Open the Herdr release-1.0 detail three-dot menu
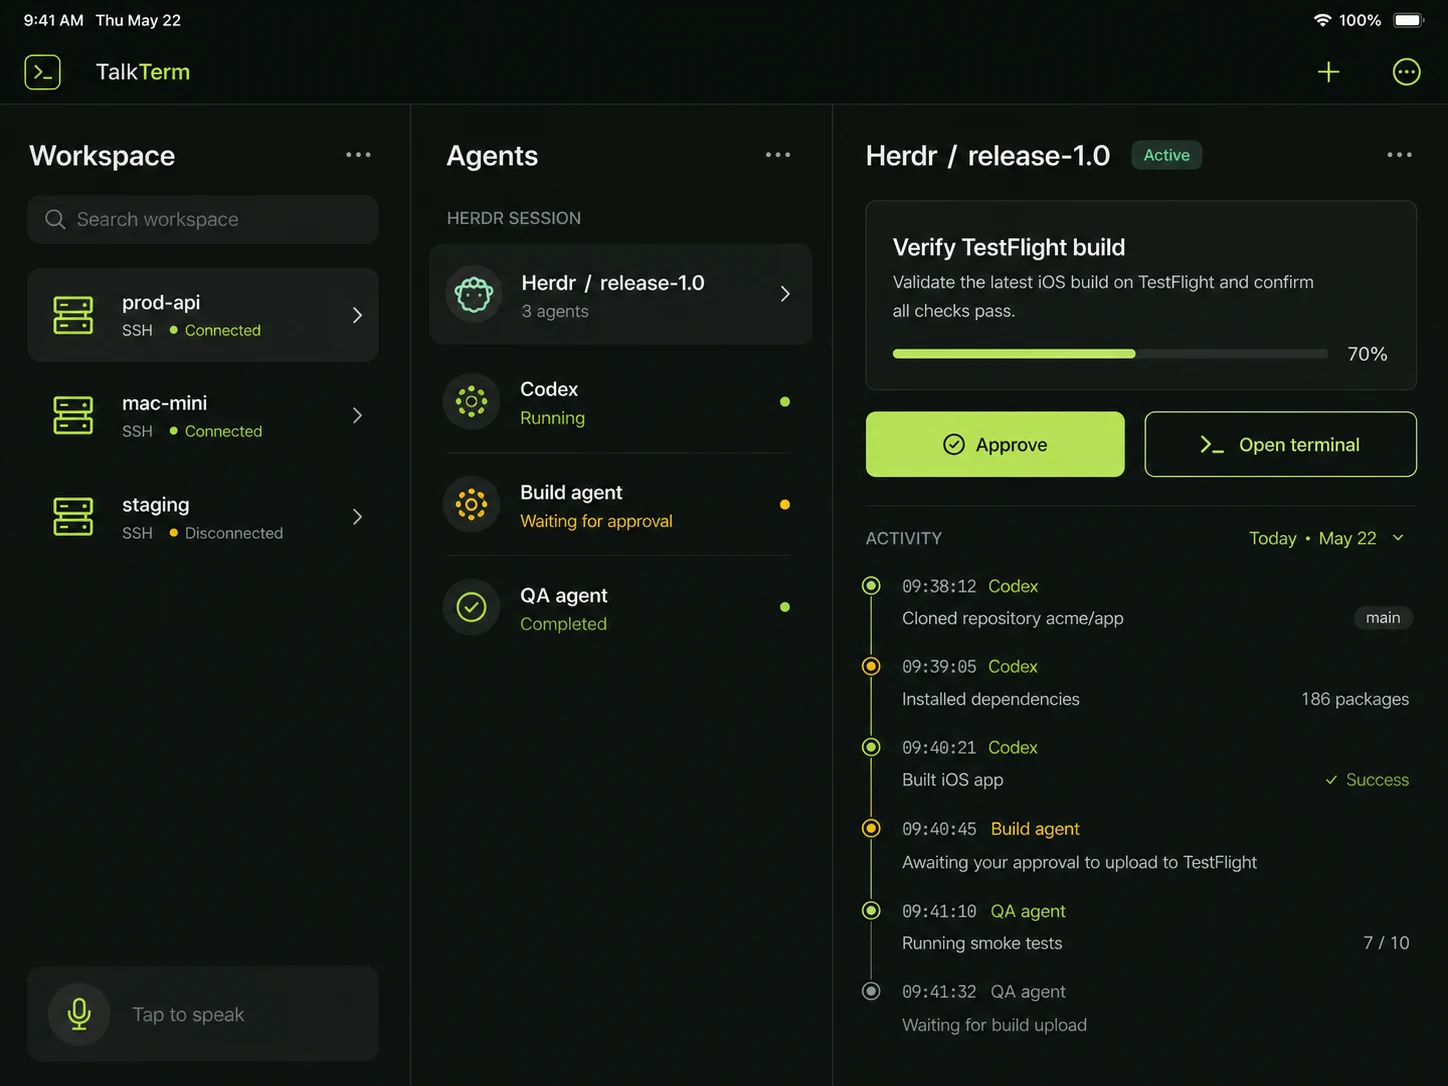The height and width of the screenshot is (1086, 1448). click(x=1399, y=155)
